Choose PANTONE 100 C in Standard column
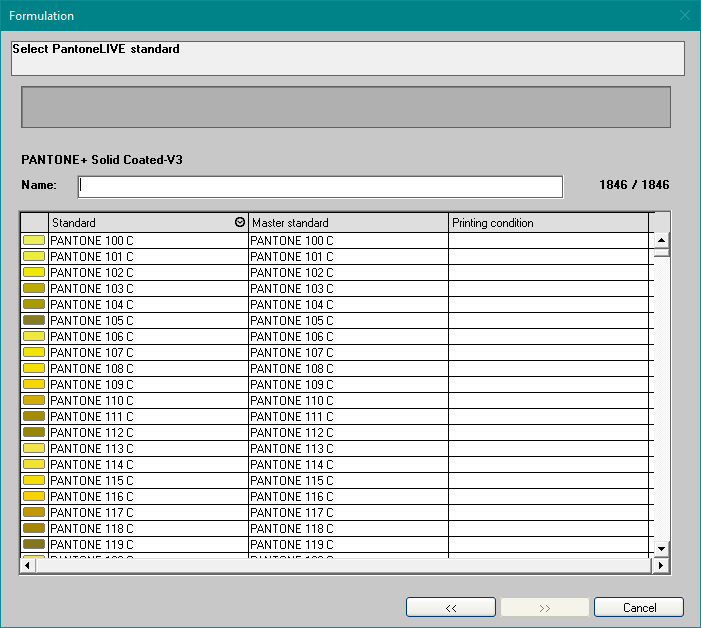Viewport: 701px width, 628px height. pyautogui.click(x=148, y=240)
